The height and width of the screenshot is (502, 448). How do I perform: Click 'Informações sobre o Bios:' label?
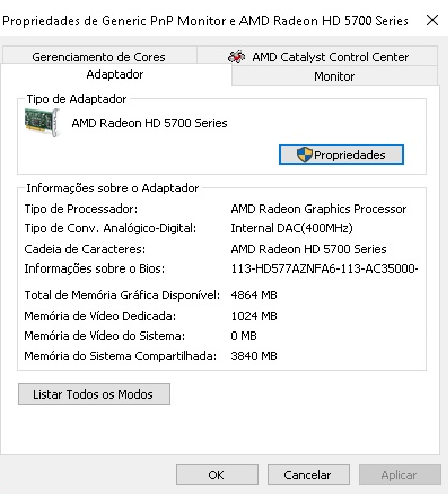point(95,269)
